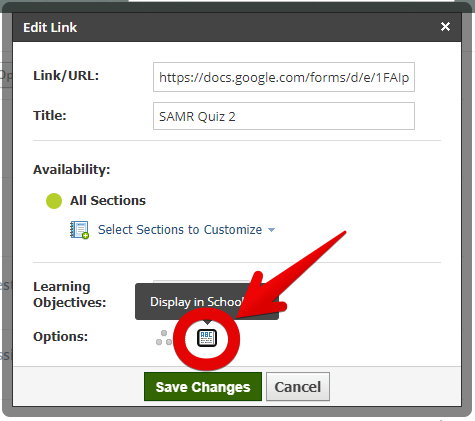
Task: Click the three gray dots options icon
Action: pyautogui.click(x=164, y=338)
